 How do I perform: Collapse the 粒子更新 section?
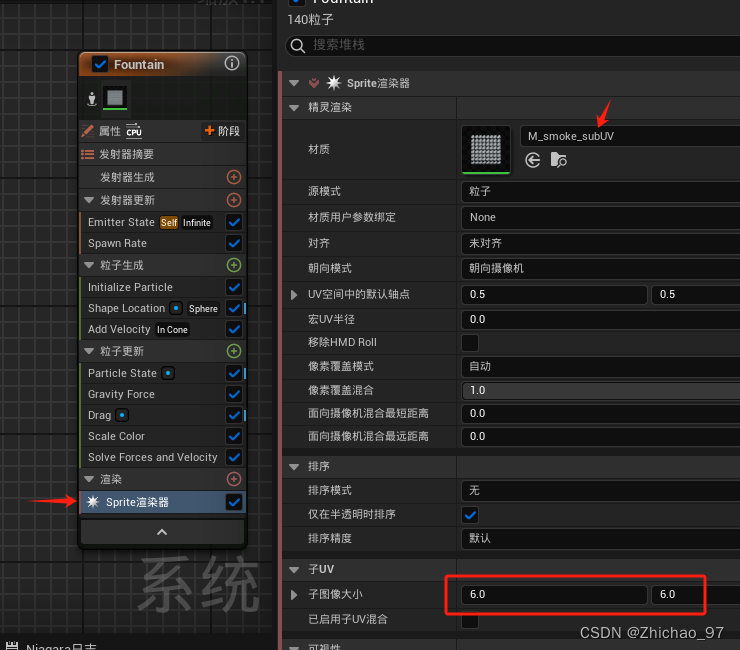pyautogui.click(x=89, y=351)
